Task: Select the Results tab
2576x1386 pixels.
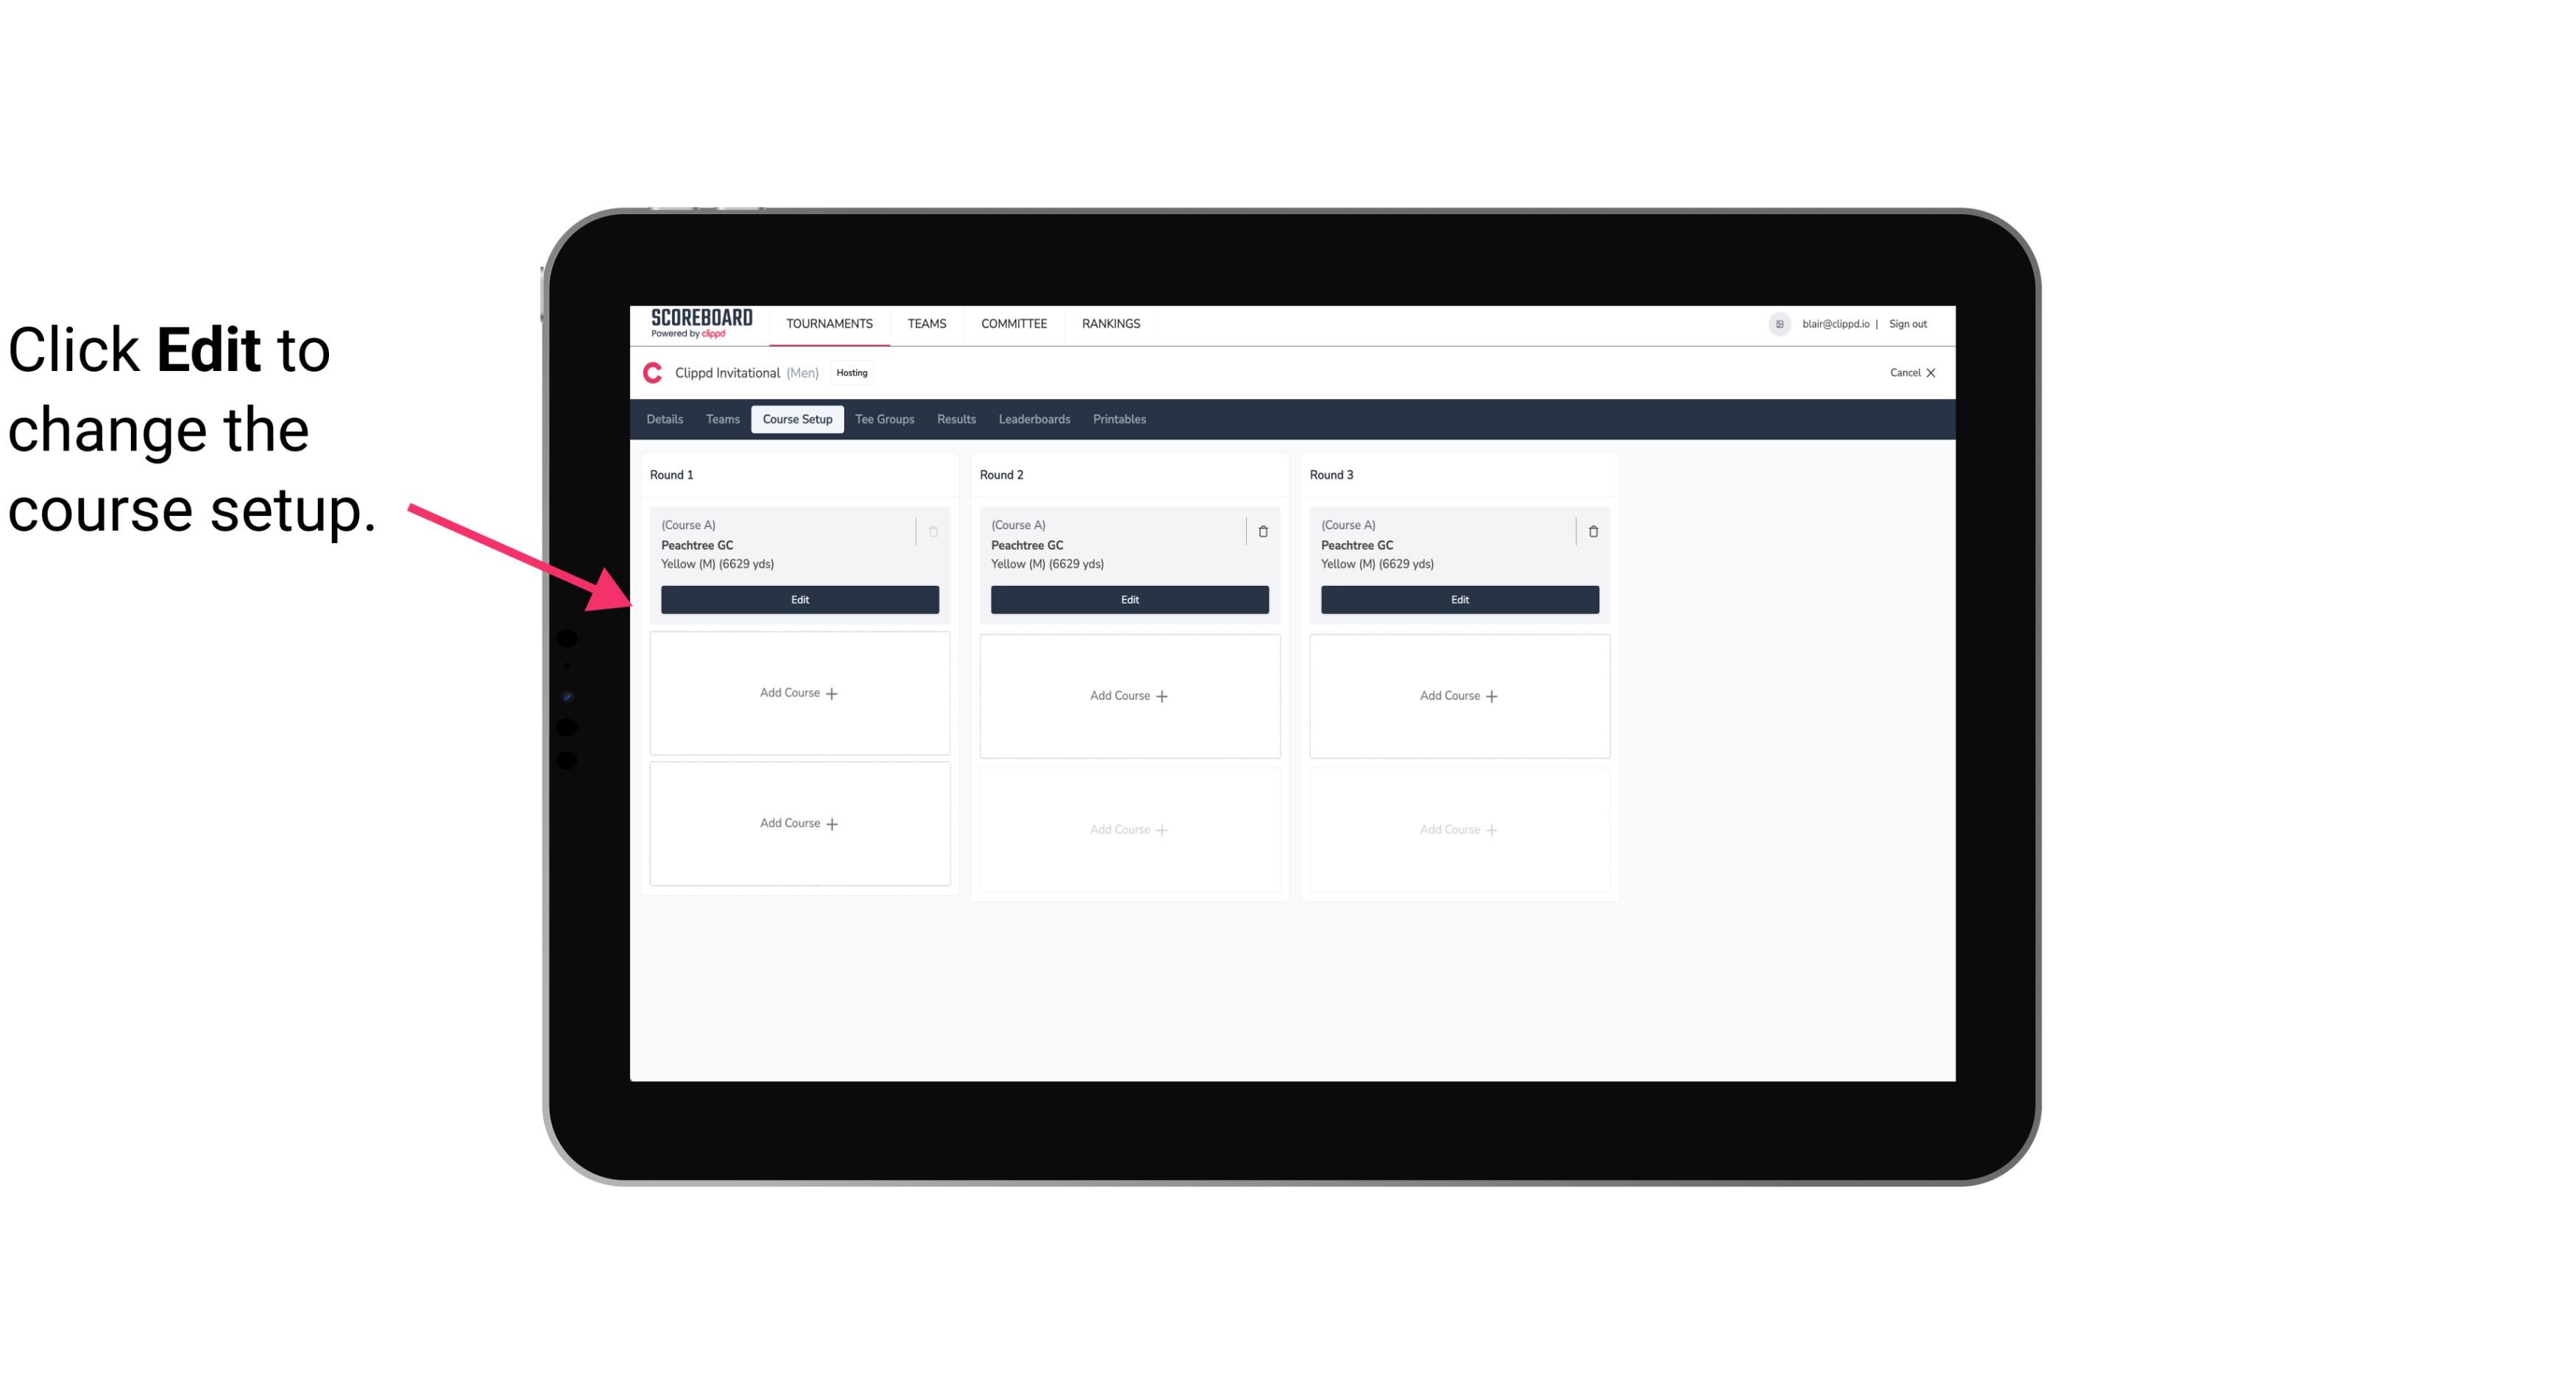Action: 957,418
